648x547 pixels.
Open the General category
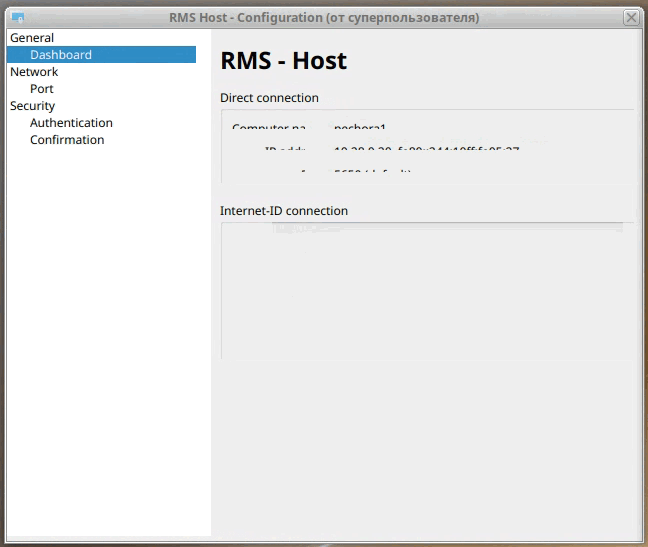tap(32, 38)
